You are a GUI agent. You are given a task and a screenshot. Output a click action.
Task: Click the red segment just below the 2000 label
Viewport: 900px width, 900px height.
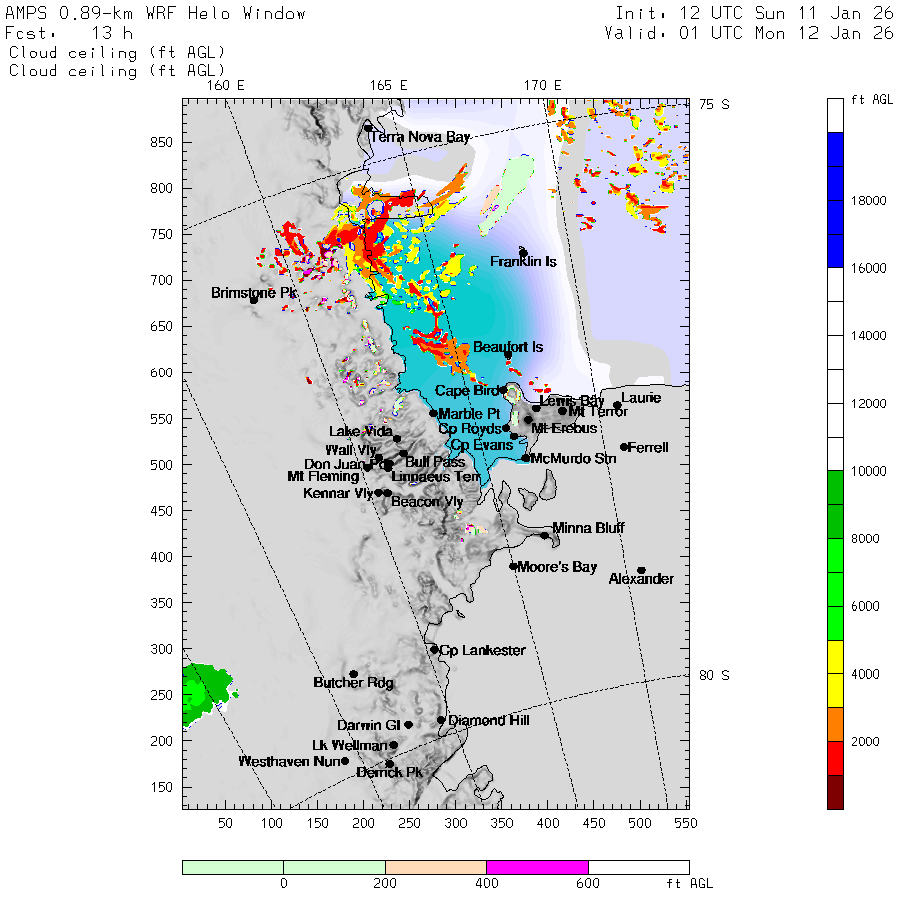(835, 758)
